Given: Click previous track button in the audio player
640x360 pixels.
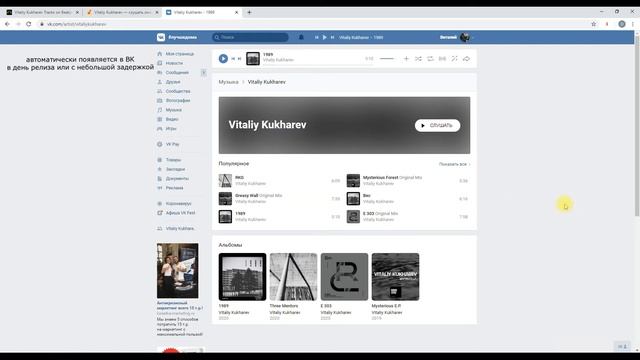Looking at the screenshot, I should click(x=233, y=59).
